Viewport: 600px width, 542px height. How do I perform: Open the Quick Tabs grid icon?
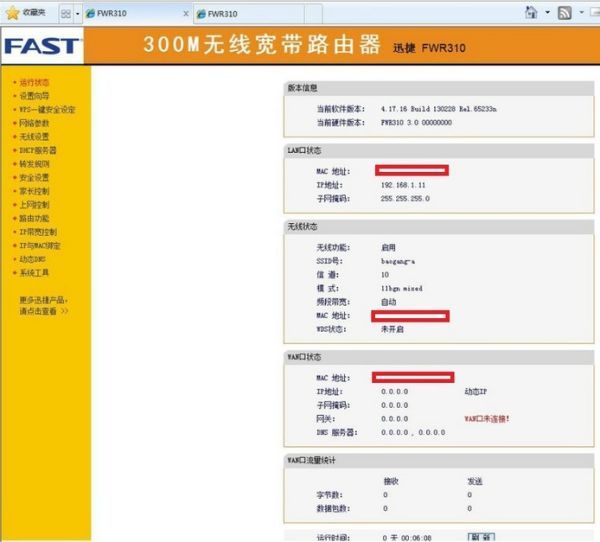coord(66,14)
